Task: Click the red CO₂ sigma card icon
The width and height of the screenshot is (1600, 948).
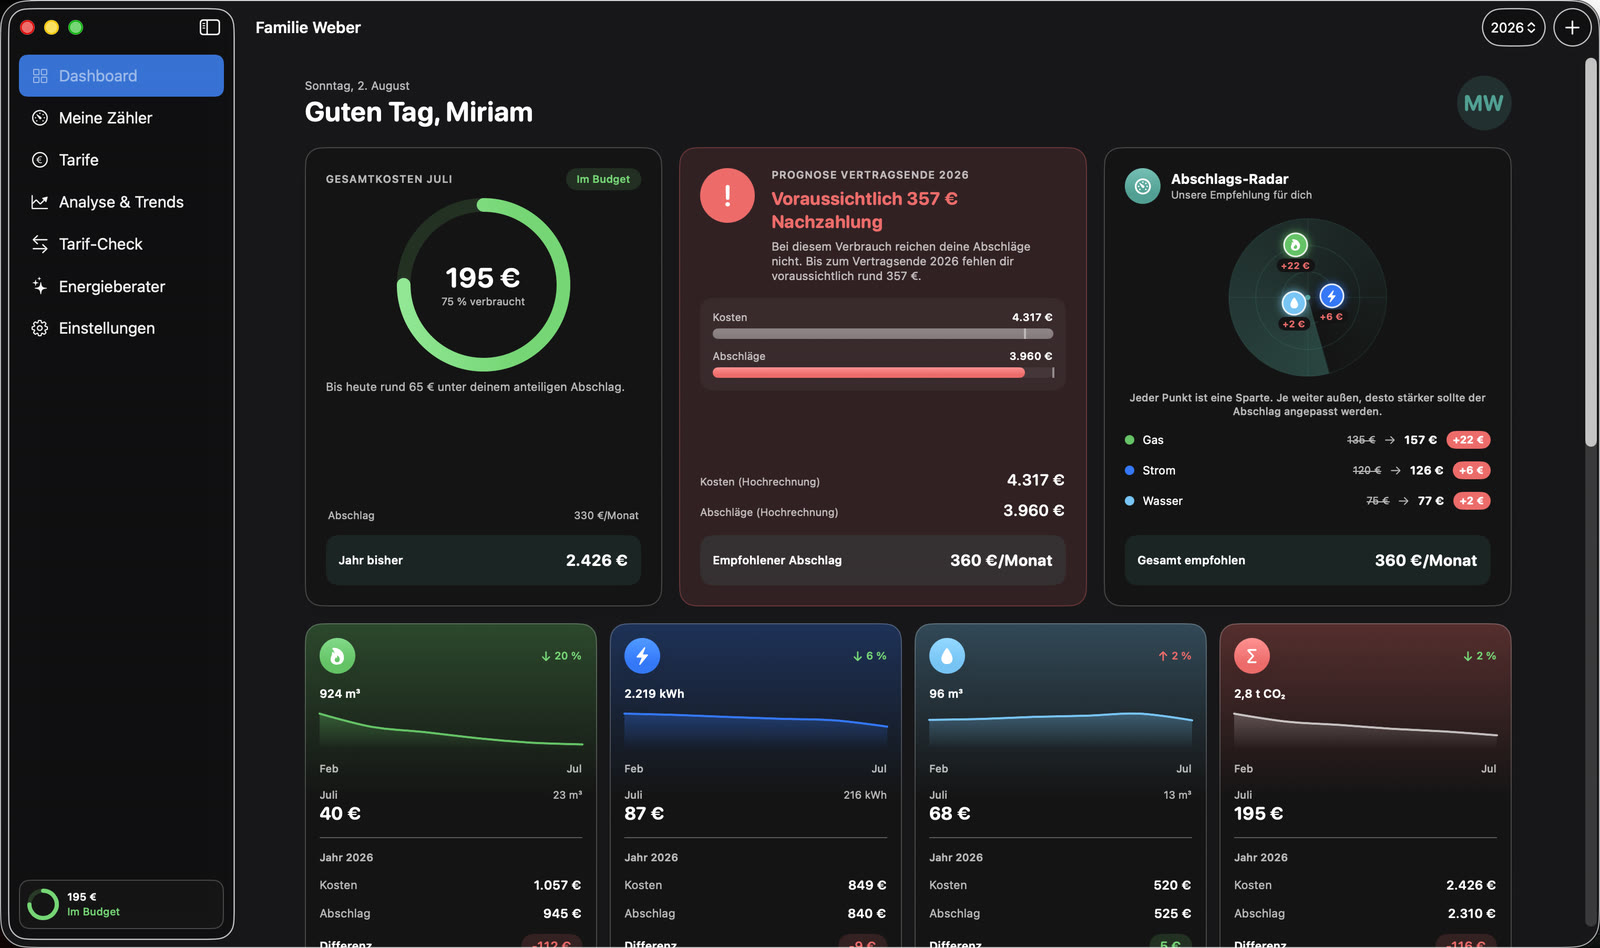Action: pos(1252,656)
